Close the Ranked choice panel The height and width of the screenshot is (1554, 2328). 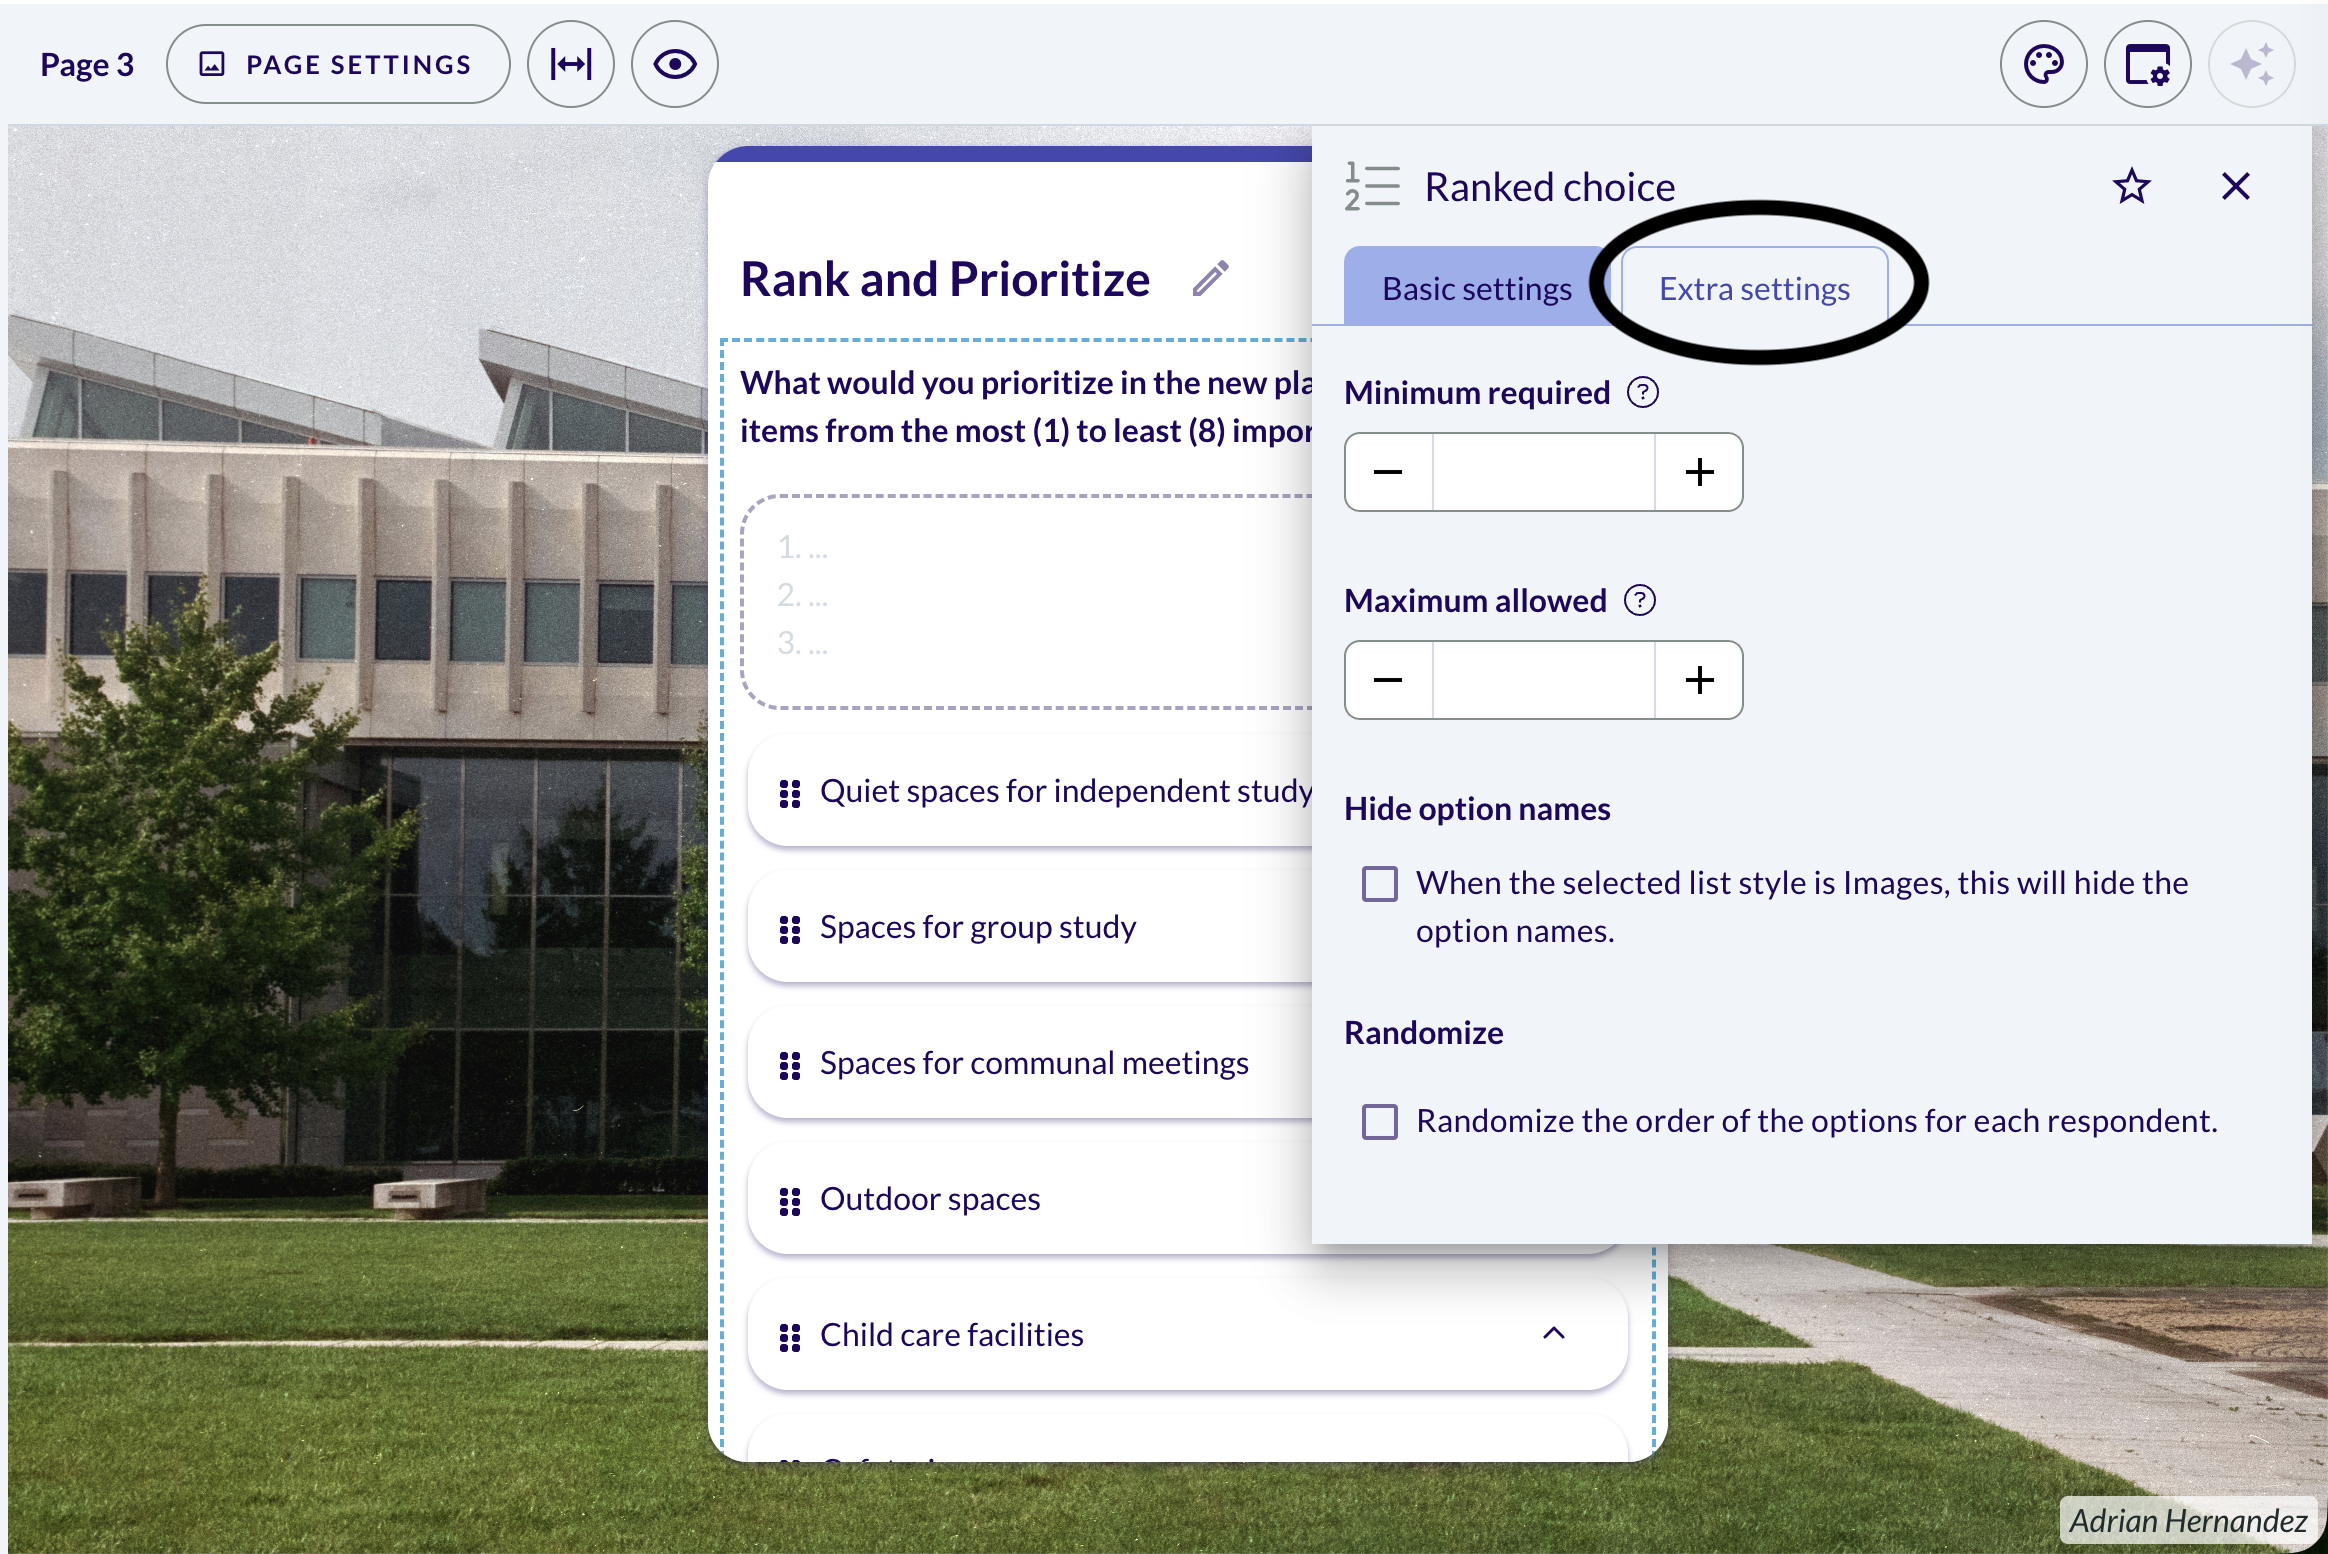pos(2236,186)
